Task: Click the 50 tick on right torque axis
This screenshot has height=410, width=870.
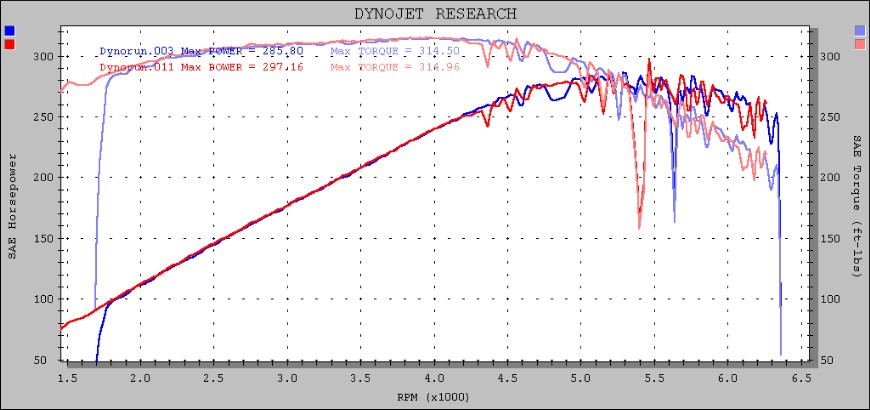Action: pyautogui.click(x=829, y=360)
